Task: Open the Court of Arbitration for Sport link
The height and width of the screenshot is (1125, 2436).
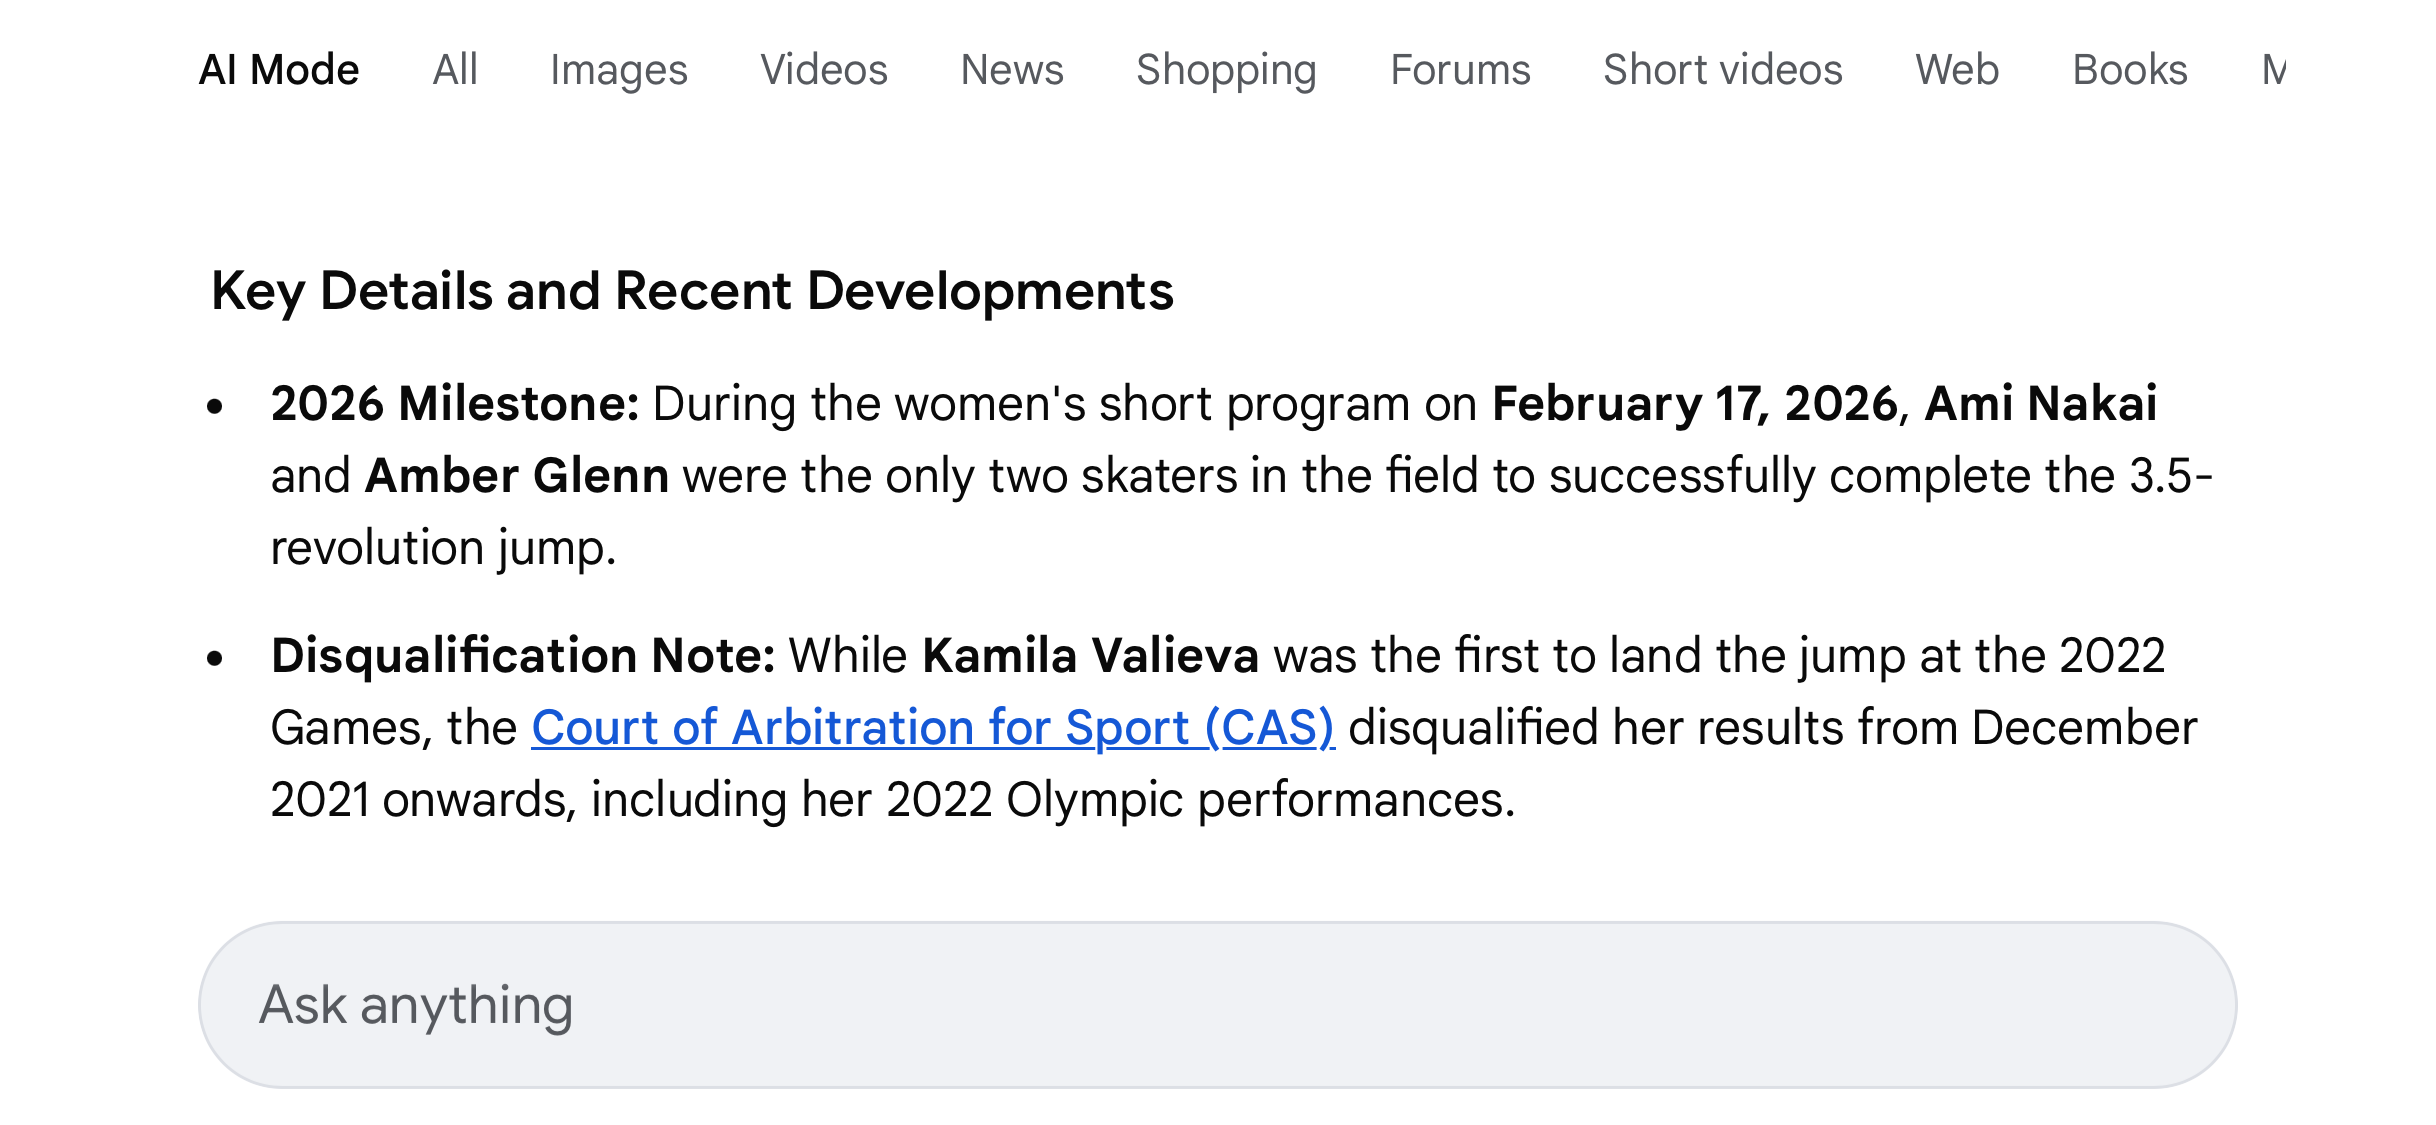Action: coord(932,727)
